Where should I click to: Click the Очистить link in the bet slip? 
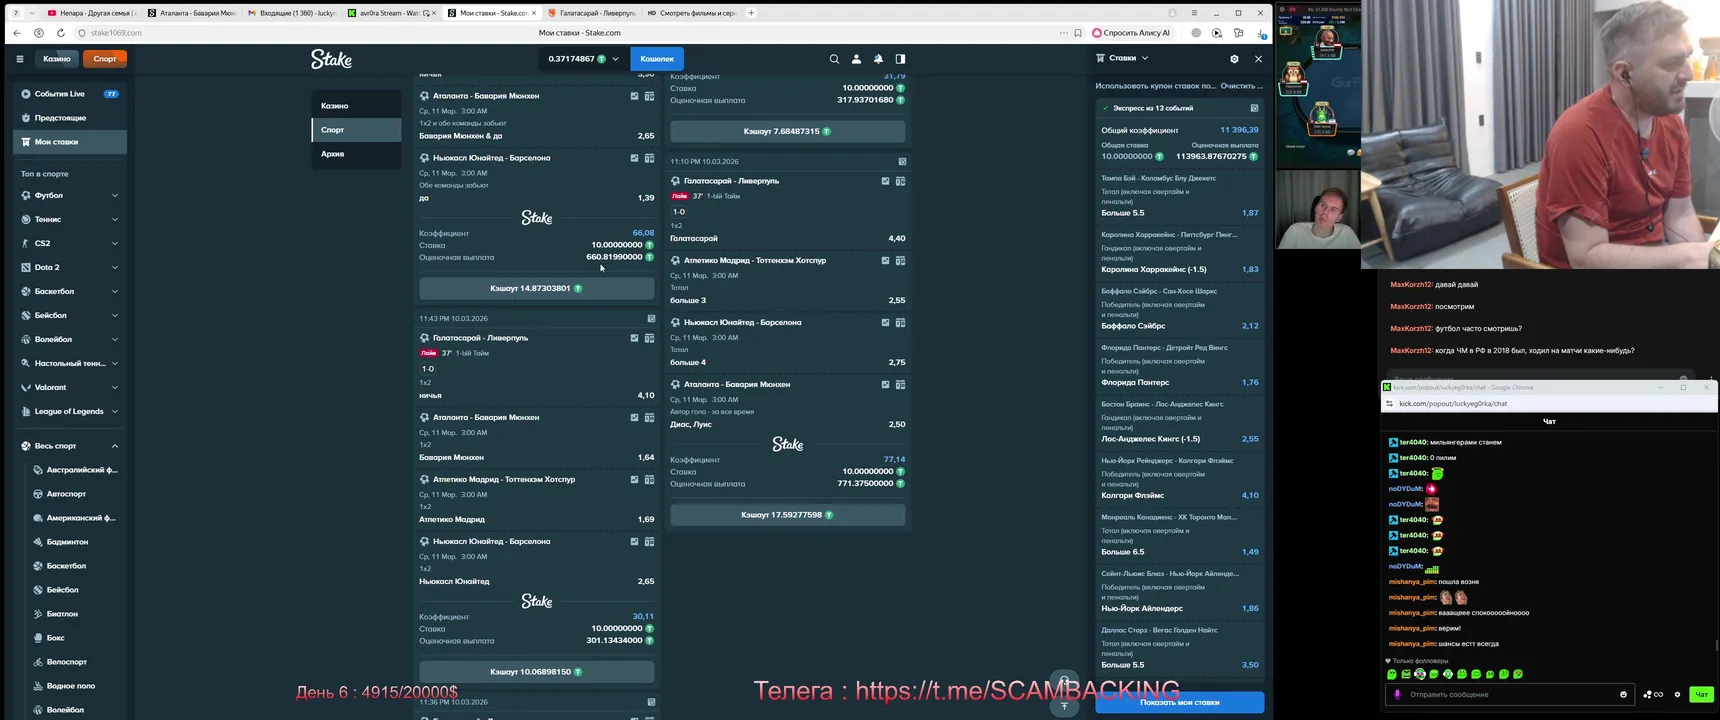(1242, 86)
